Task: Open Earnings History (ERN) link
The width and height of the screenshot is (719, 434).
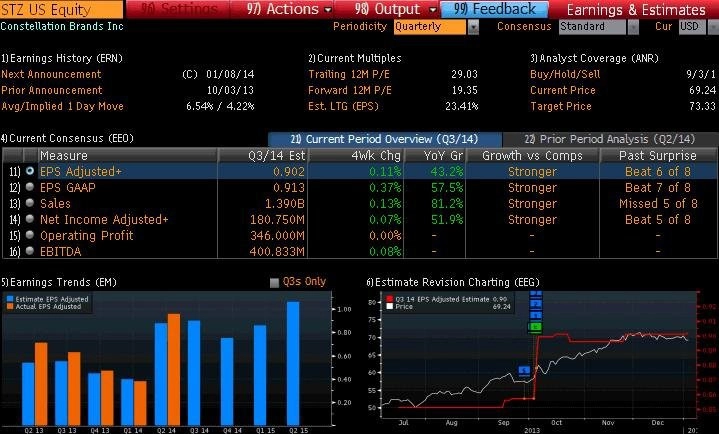Action: coord(62,58)
